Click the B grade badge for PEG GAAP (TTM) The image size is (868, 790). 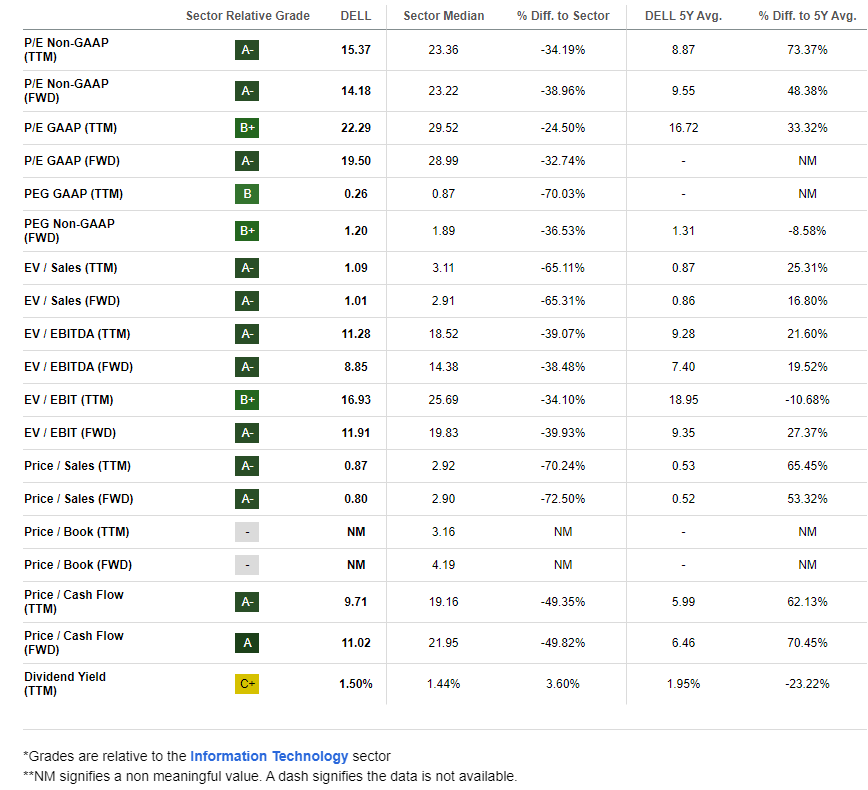[x=247, y=194]
